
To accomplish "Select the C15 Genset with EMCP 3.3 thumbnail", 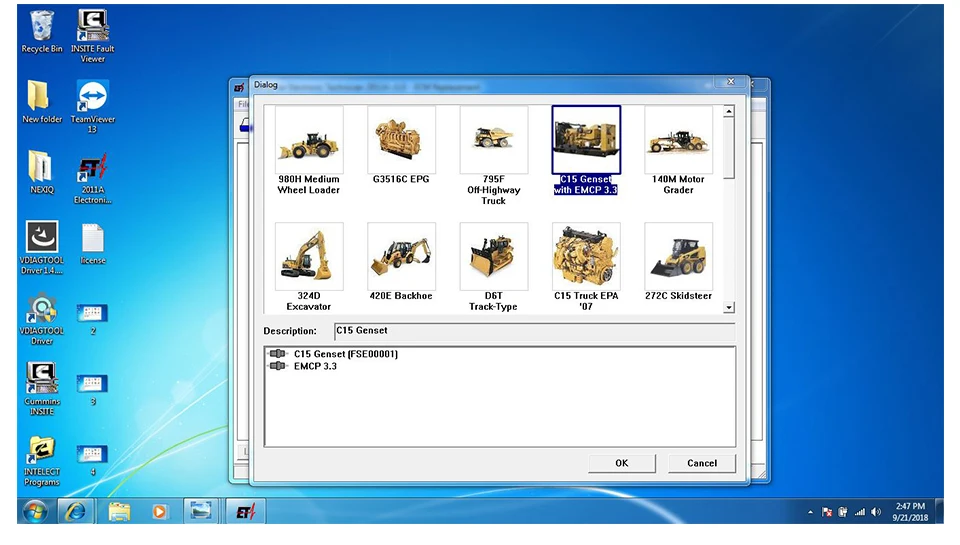I will point(586,140).
